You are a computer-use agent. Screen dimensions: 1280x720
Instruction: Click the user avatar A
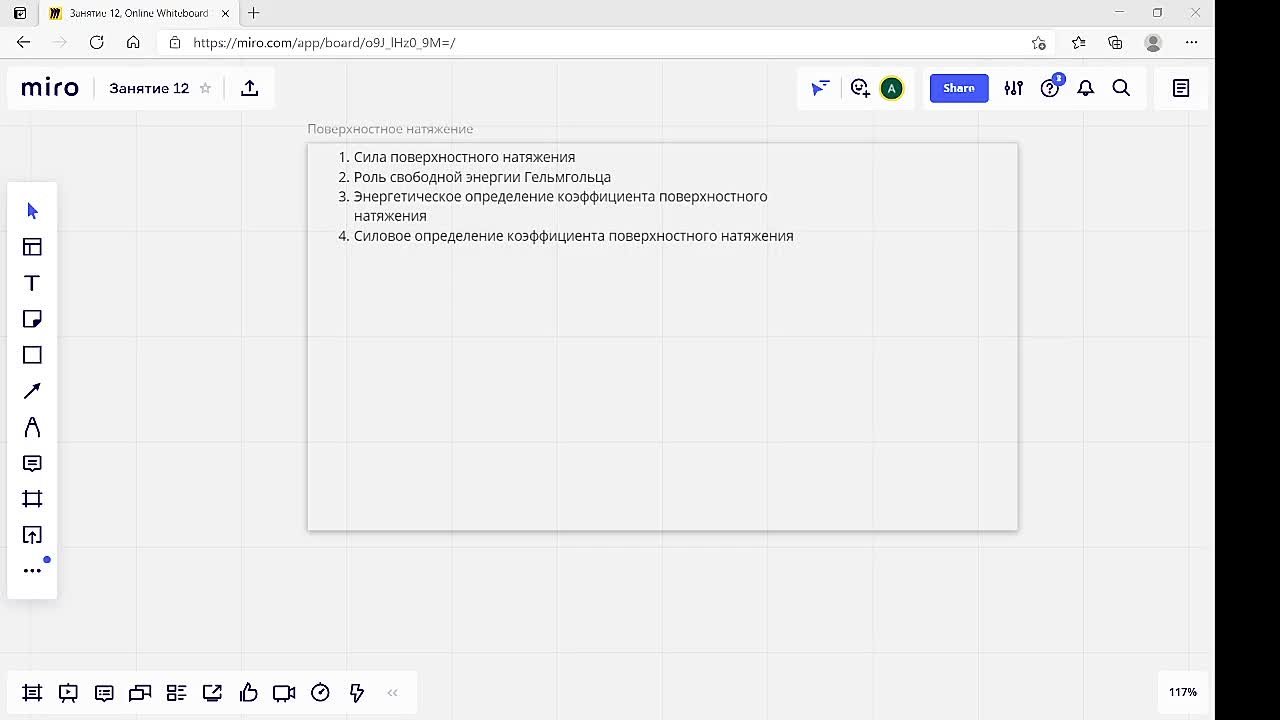891,88
